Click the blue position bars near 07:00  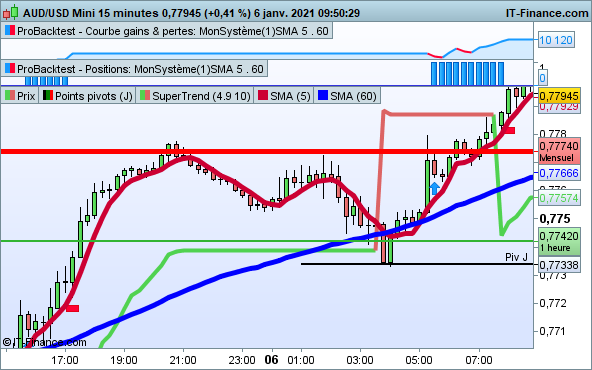coord(467,74)
